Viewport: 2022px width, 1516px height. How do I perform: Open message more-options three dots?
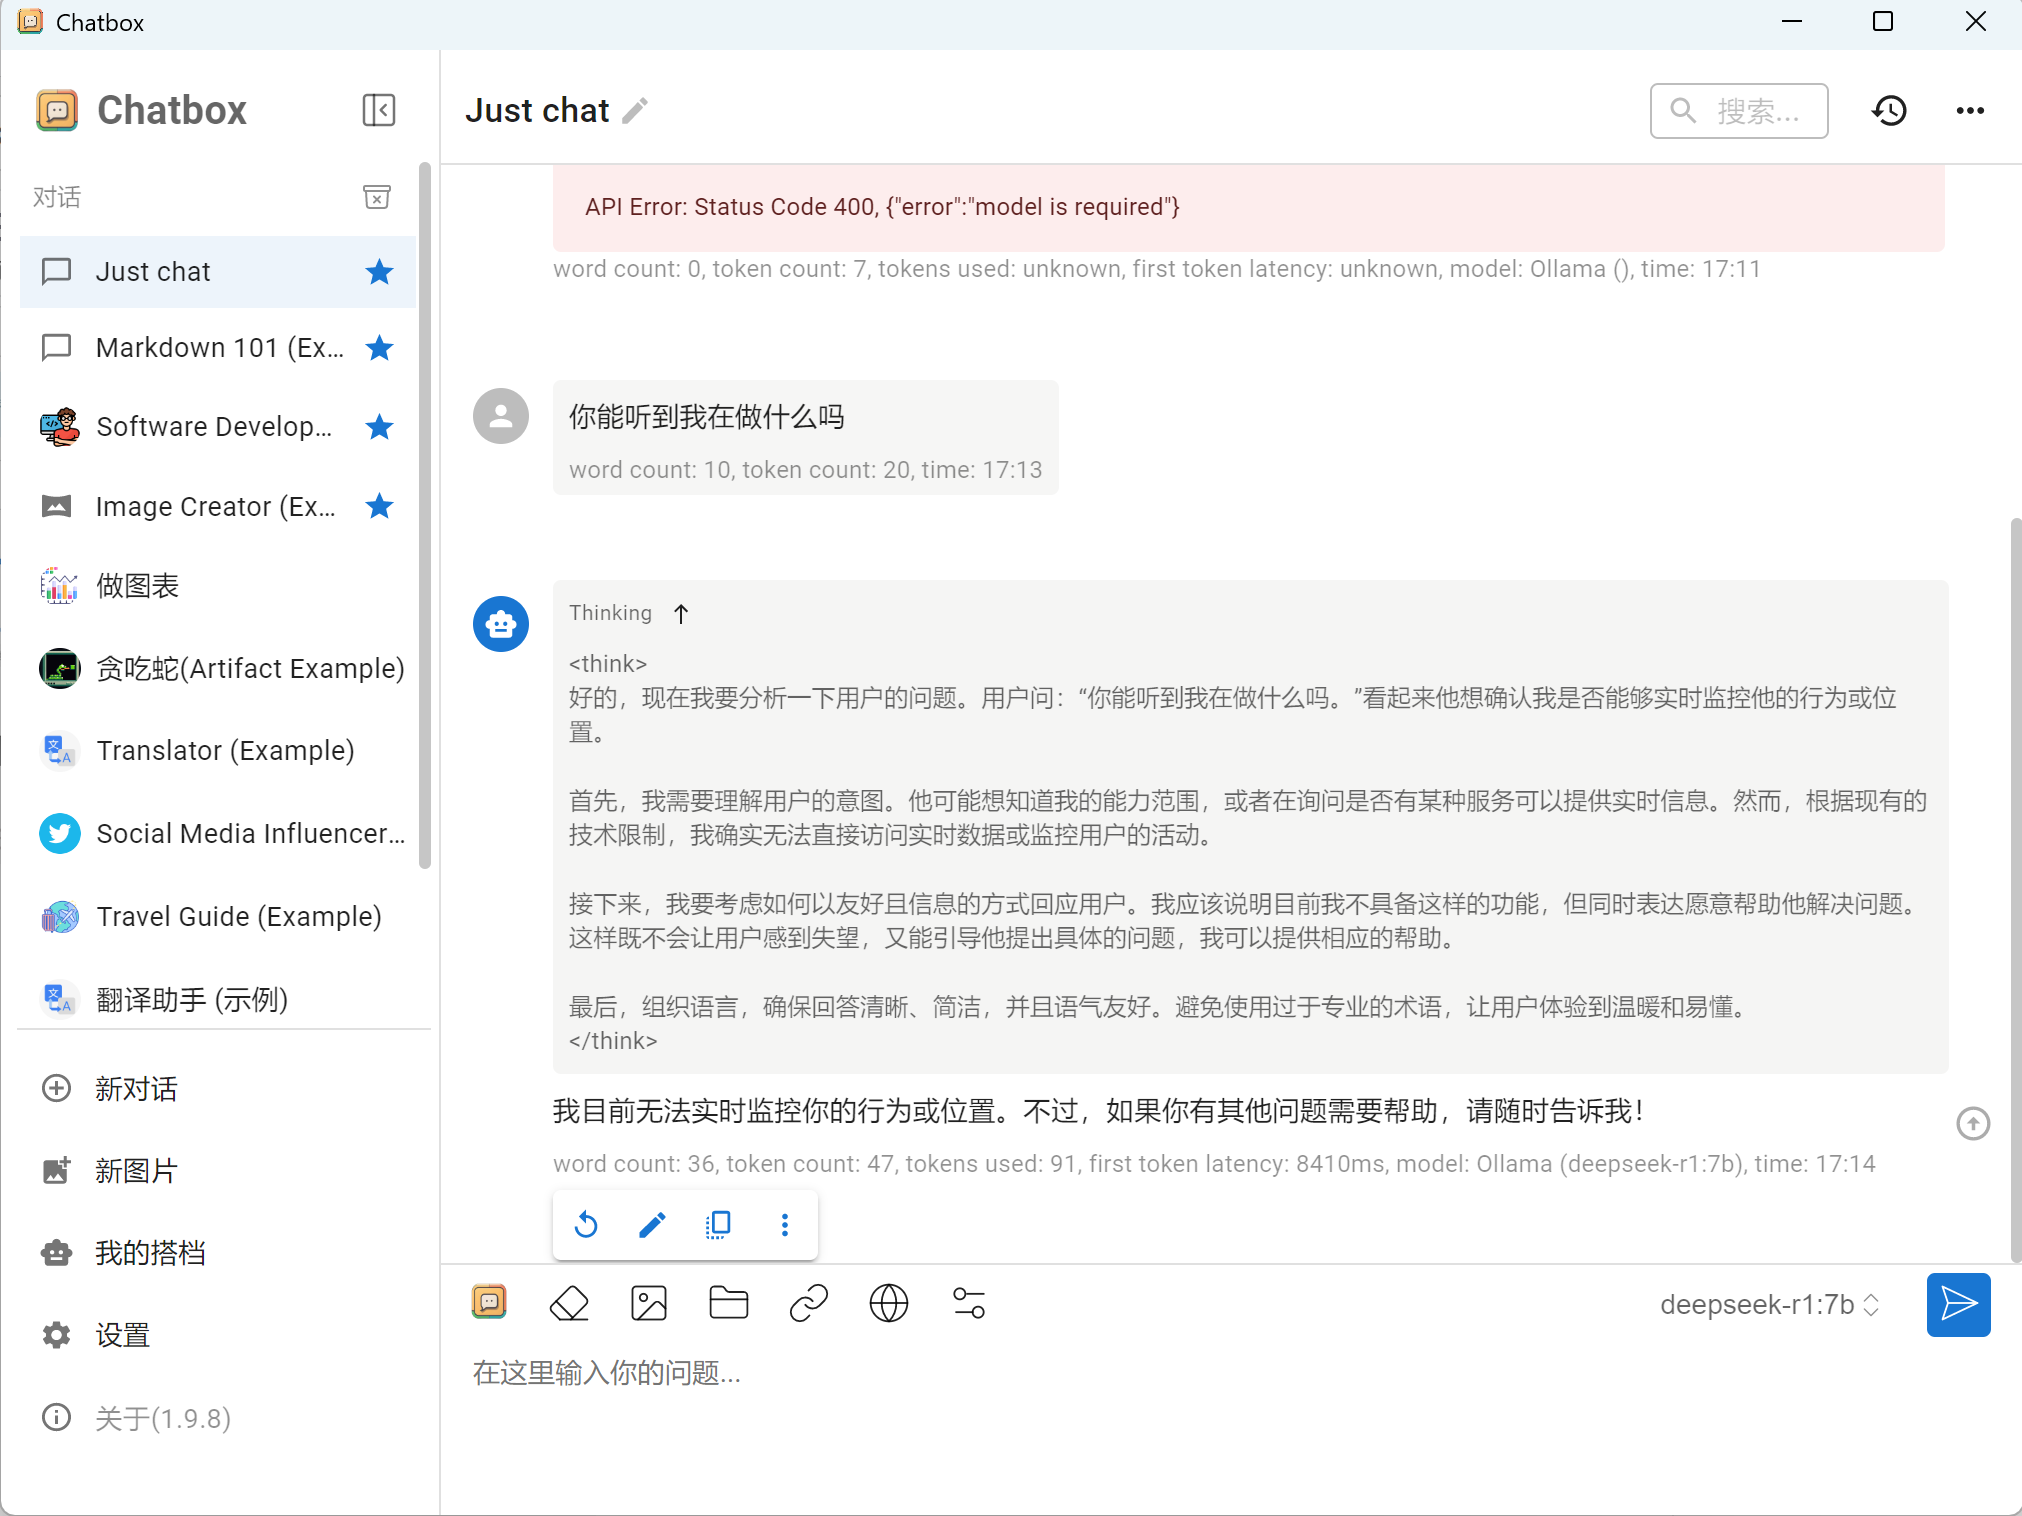[x=785, y=1225]
